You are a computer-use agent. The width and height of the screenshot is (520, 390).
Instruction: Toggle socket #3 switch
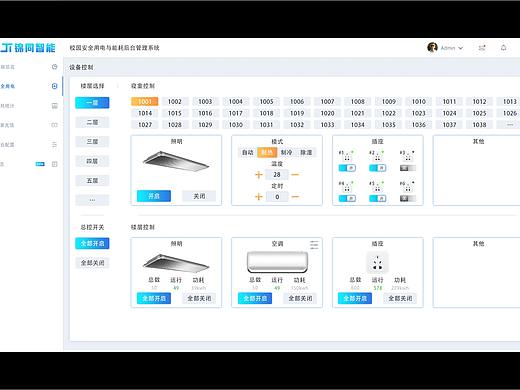408,168
